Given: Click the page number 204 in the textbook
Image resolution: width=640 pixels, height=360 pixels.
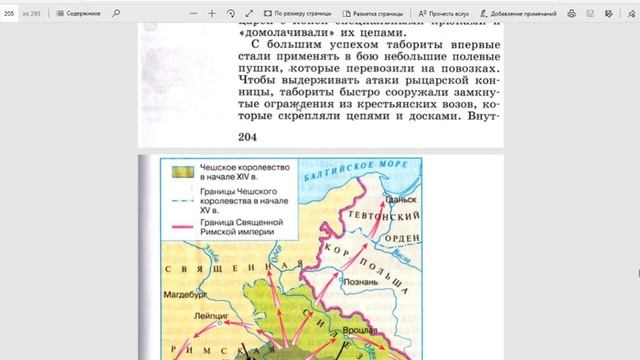Looking at the screenshot, I should [247, 137].
